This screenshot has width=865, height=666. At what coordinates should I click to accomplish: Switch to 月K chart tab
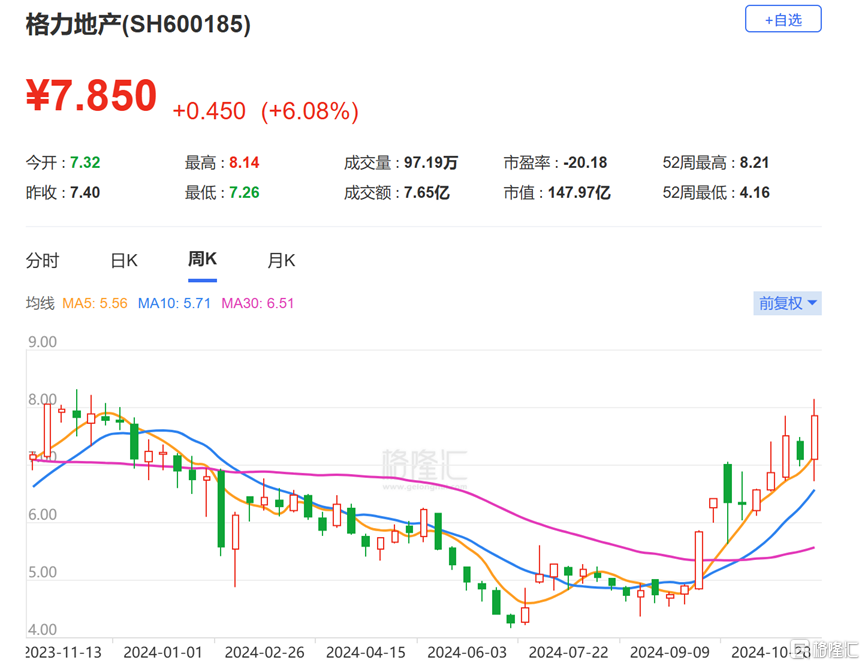pos(281,260)
